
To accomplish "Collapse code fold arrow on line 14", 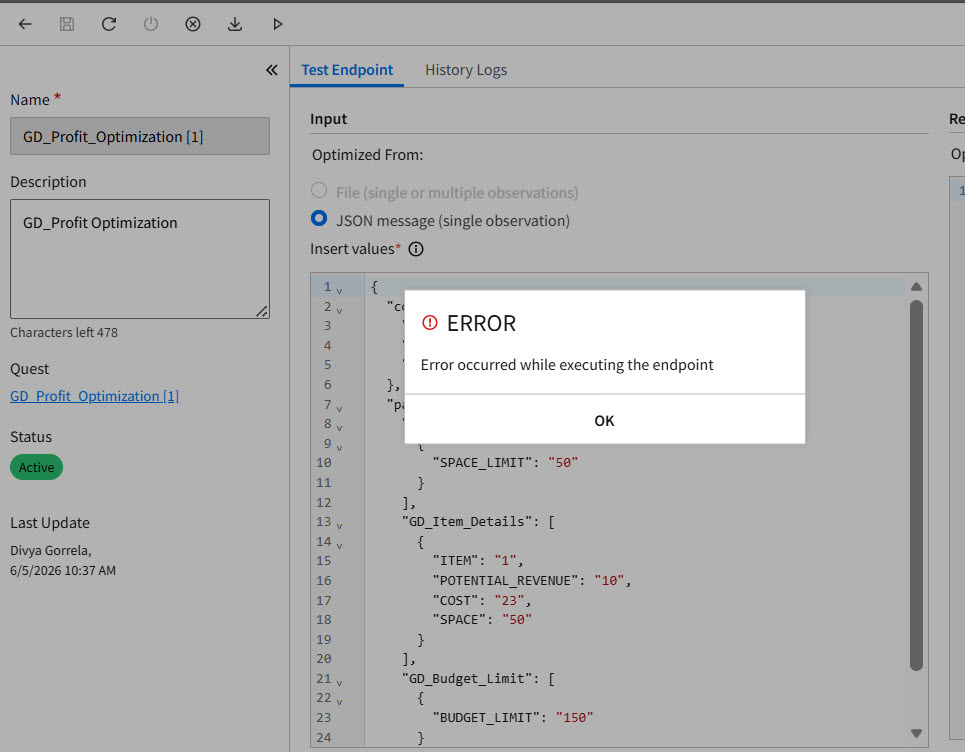I will (x=339, y=545).
